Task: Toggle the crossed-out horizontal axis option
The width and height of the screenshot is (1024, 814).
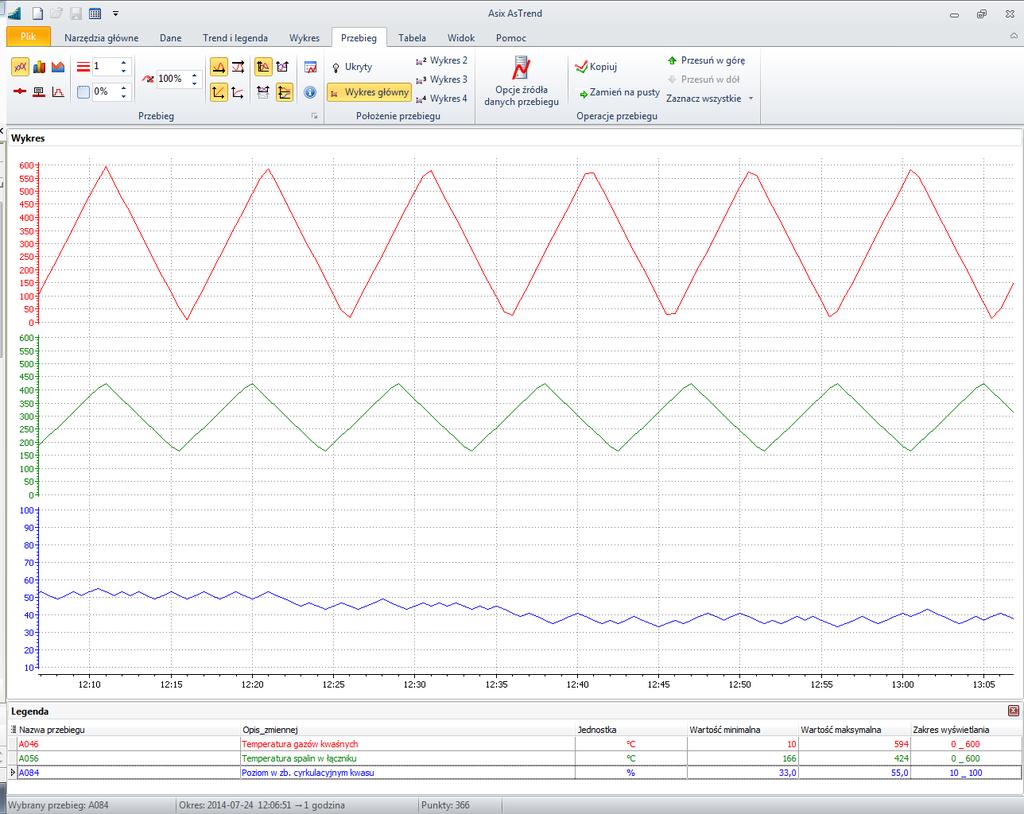Action: 238,67
